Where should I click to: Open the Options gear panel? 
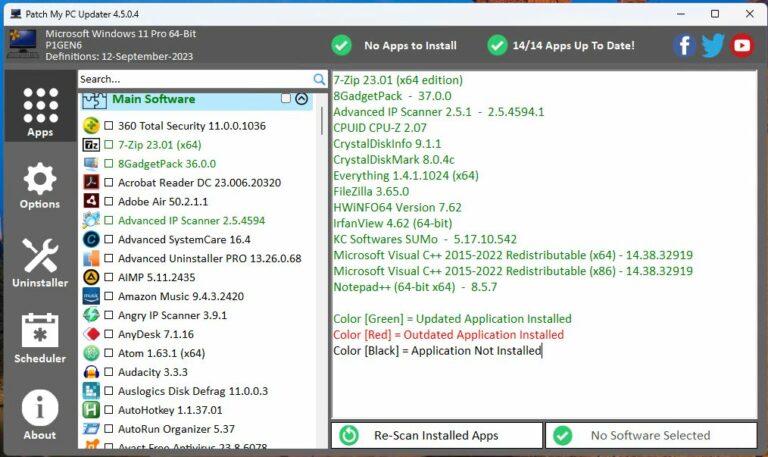coord(40,187)
